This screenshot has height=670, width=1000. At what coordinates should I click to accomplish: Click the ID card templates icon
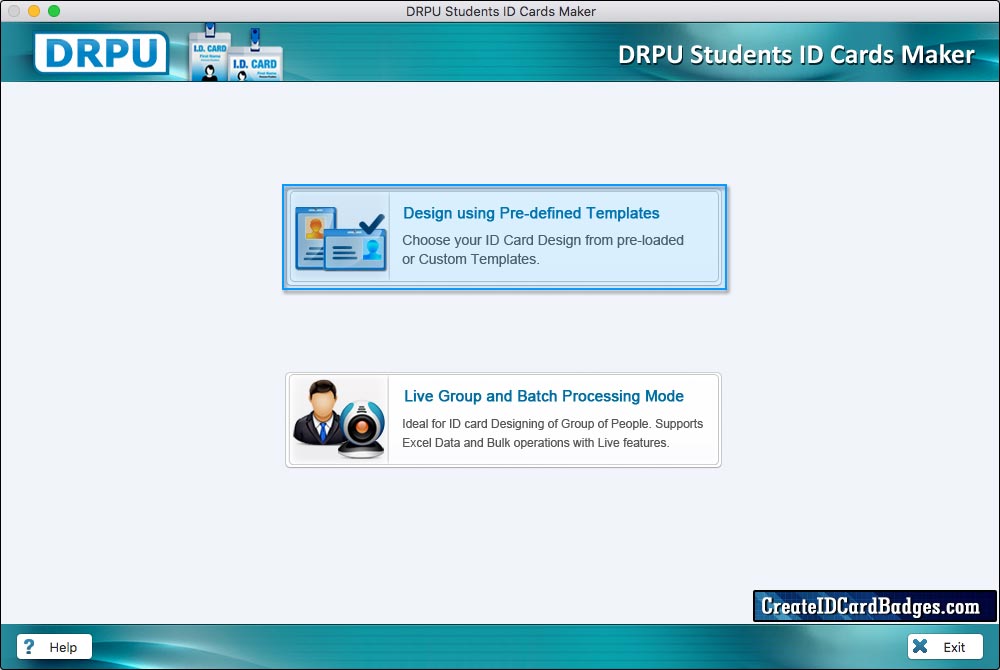341,238
